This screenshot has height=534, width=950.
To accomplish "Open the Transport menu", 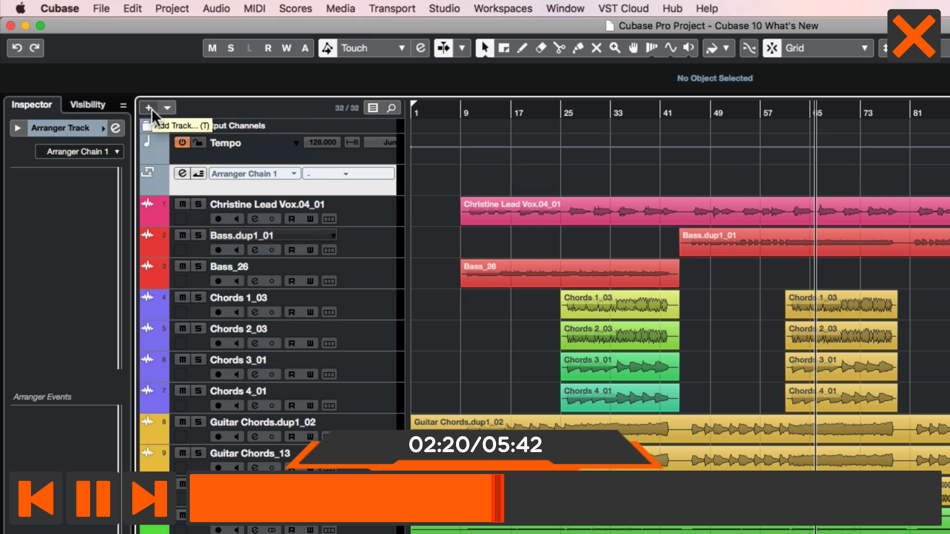I will coord(392,8).
